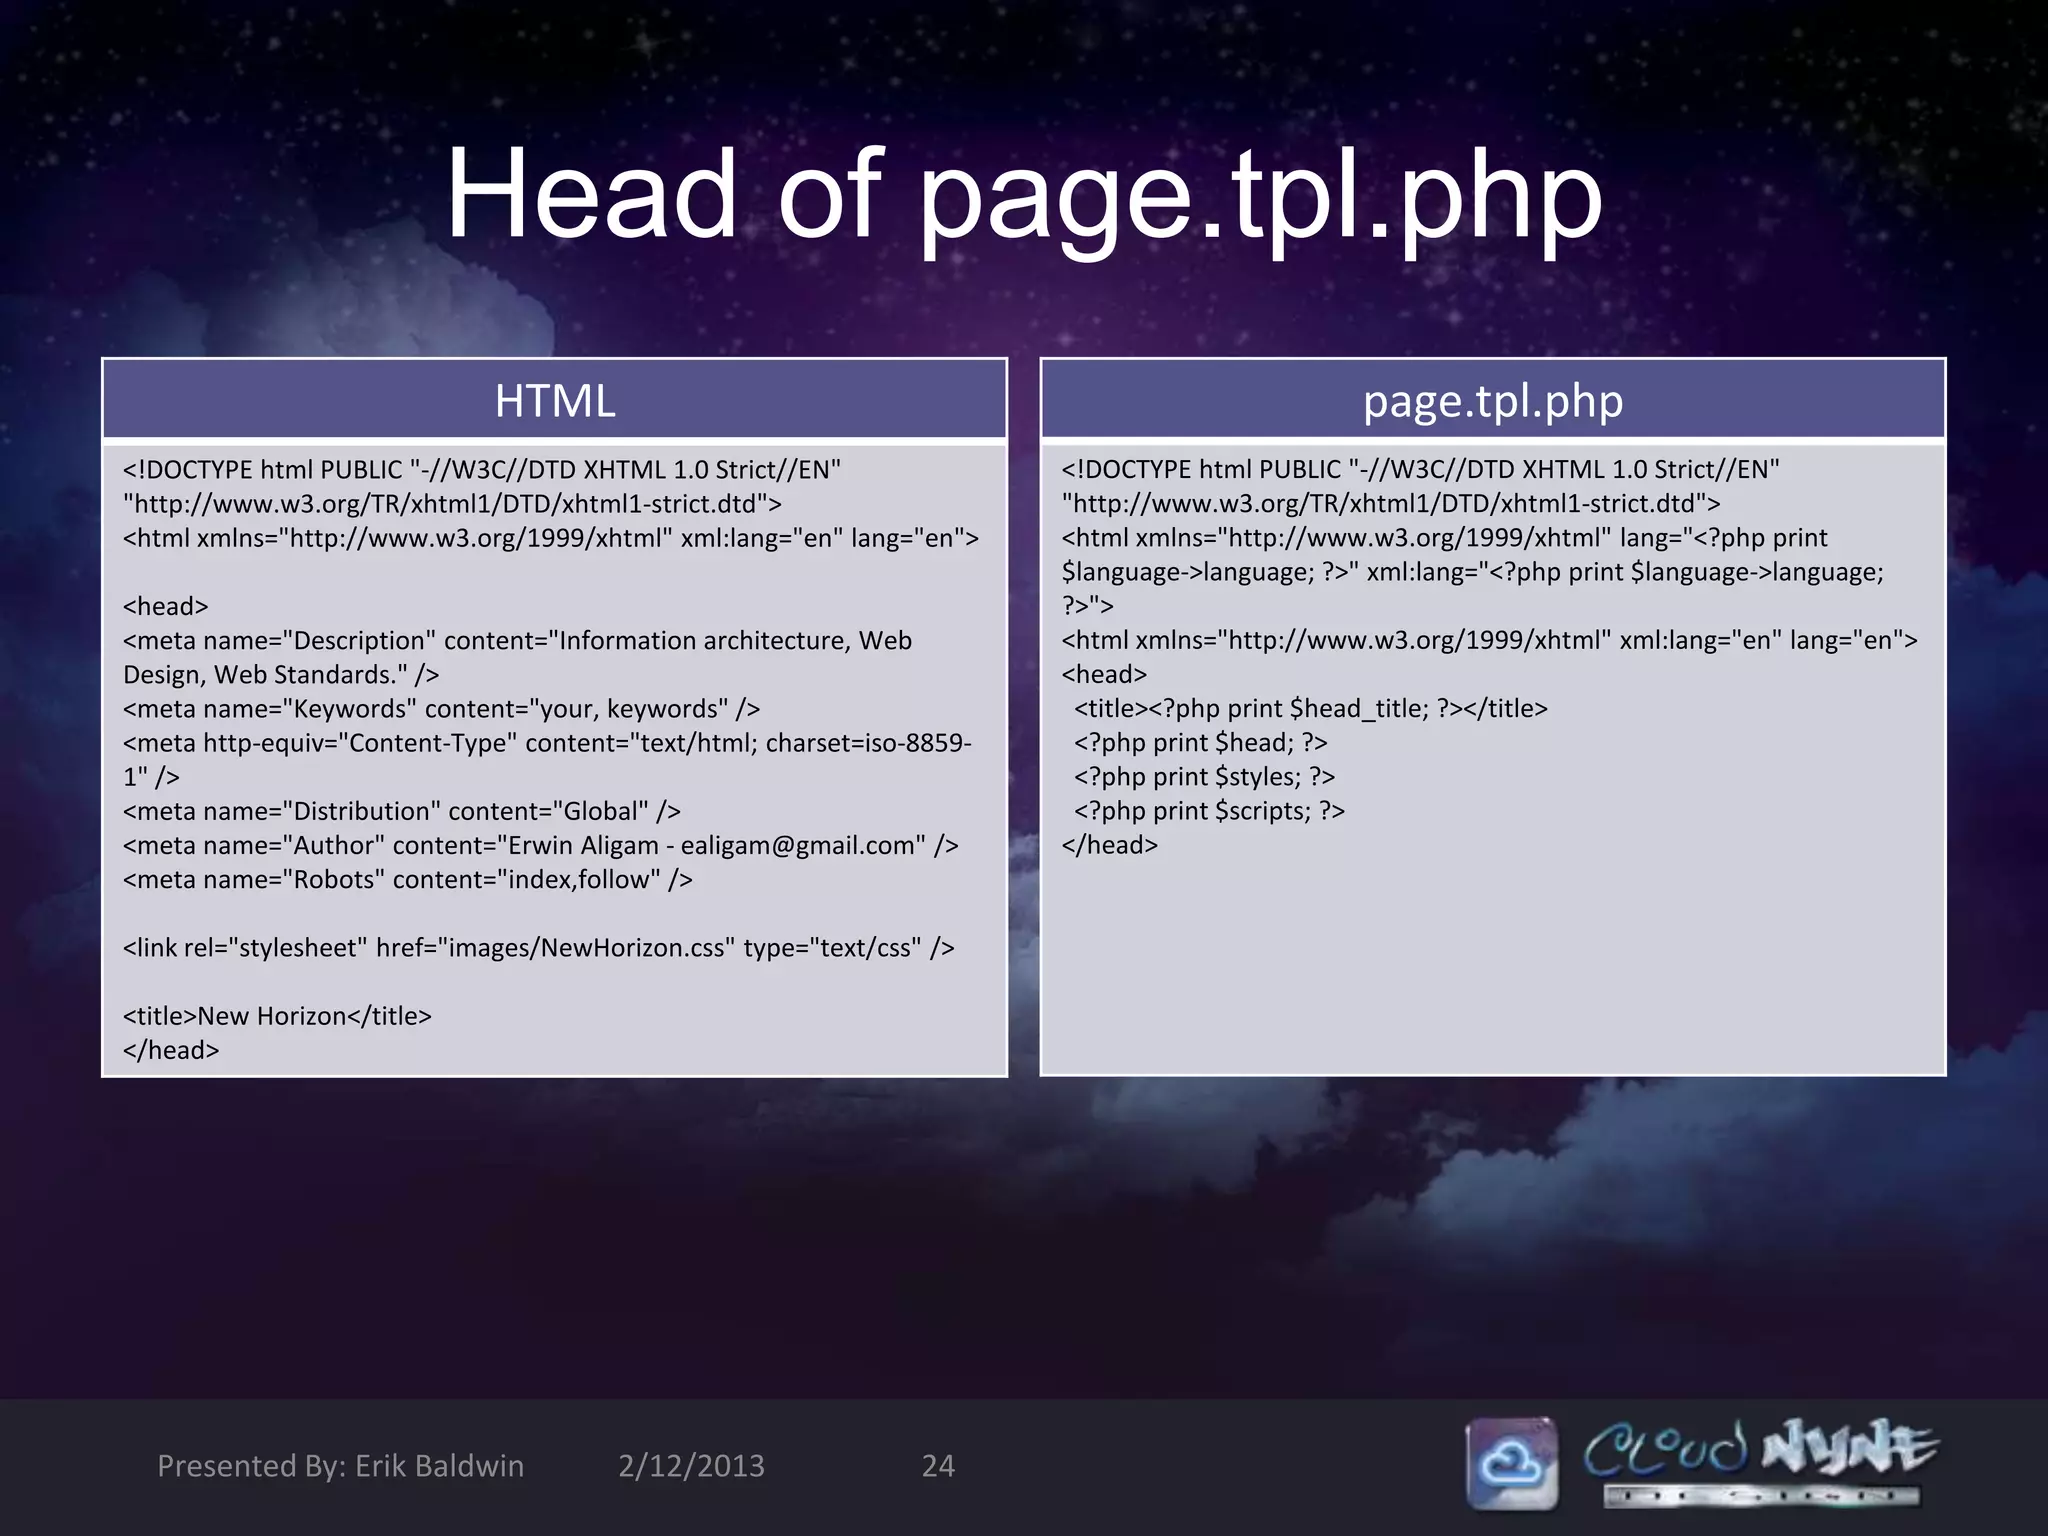Click the opening <head> tag in HTML box
2048x1536 pixels.
[x=165, y=606]
